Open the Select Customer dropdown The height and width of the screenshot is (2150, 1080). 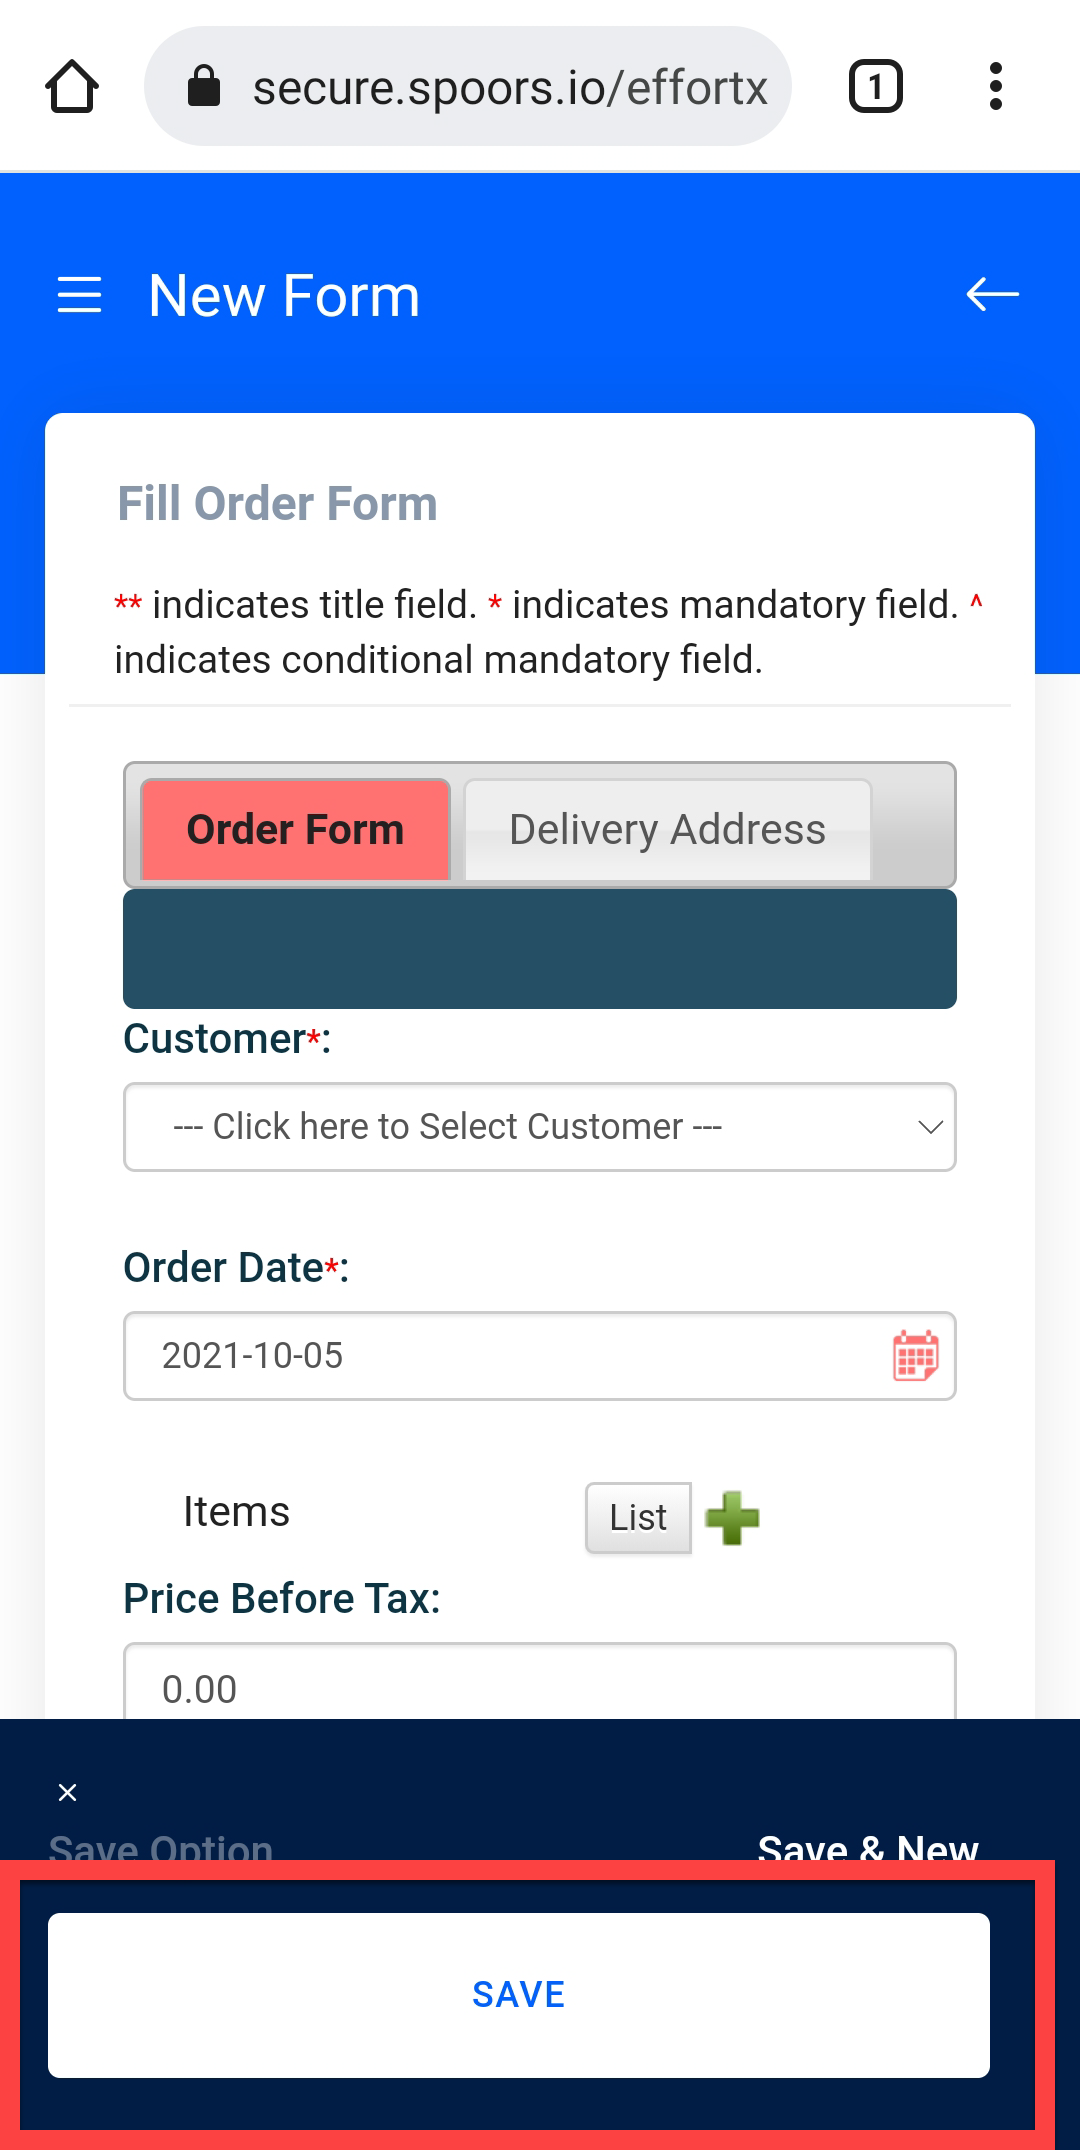(500, 1127)
